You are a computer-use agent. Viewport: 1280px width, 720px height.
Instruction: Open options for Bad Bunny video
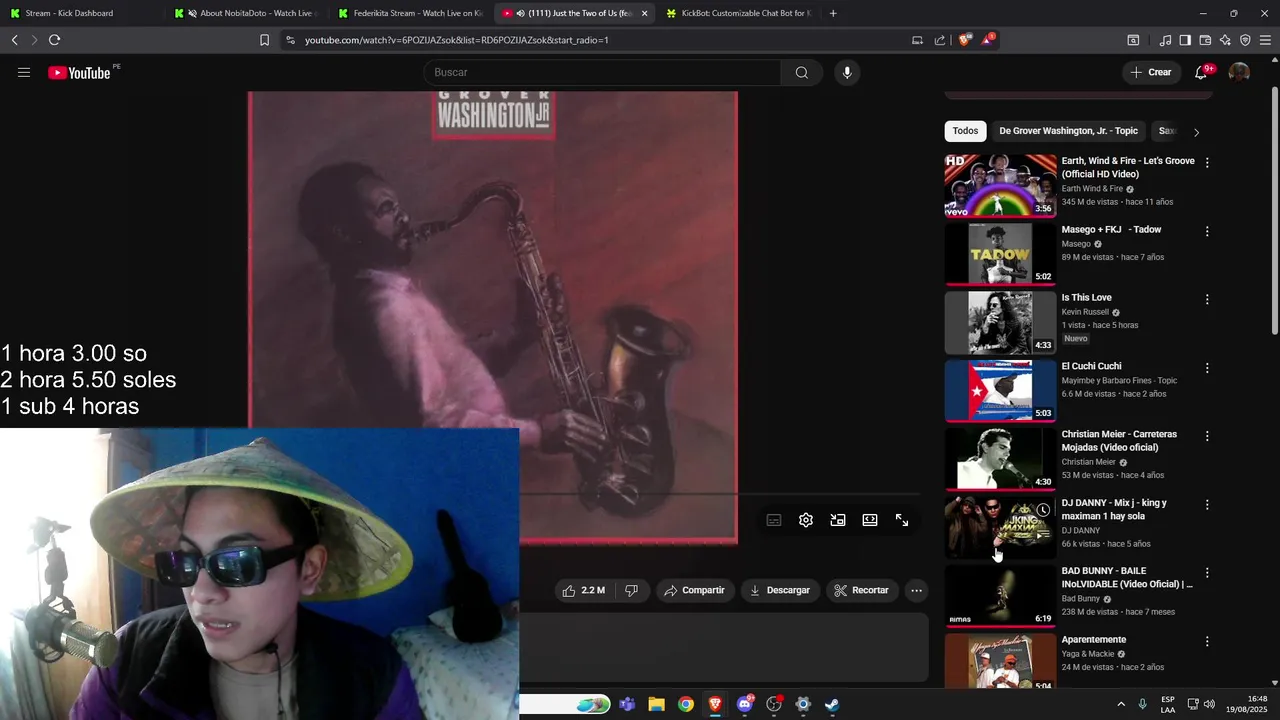pos(1207,573)
